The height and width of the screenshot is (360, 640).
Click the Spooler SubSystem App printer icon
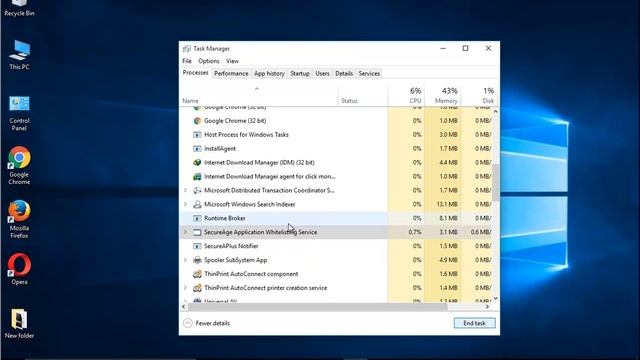coord(197,260)
